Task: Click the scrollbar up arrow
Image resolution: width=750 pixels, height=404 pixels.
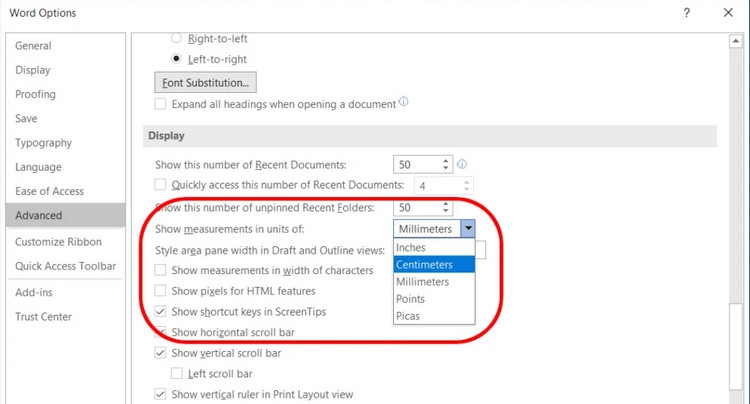Action: point(735,42)
